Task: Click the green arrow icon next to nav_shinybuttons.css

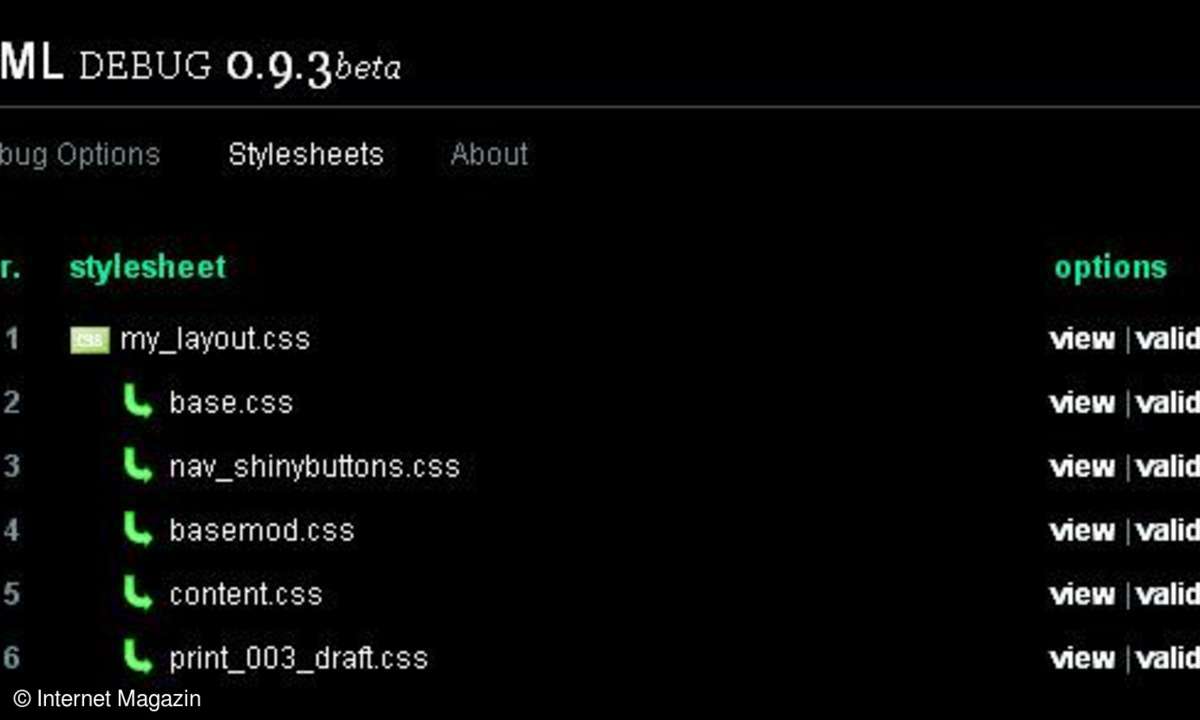Action: tap(138, 466)
